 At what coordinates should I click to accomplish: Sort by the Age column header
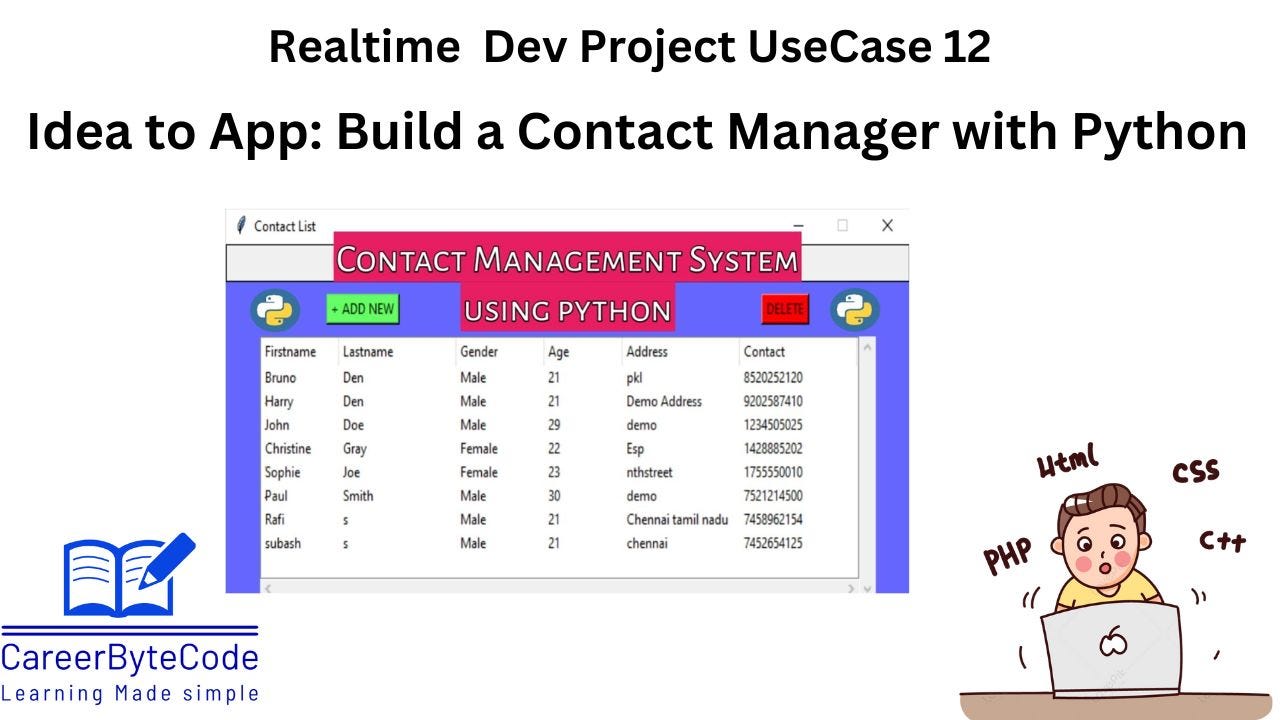557,352
